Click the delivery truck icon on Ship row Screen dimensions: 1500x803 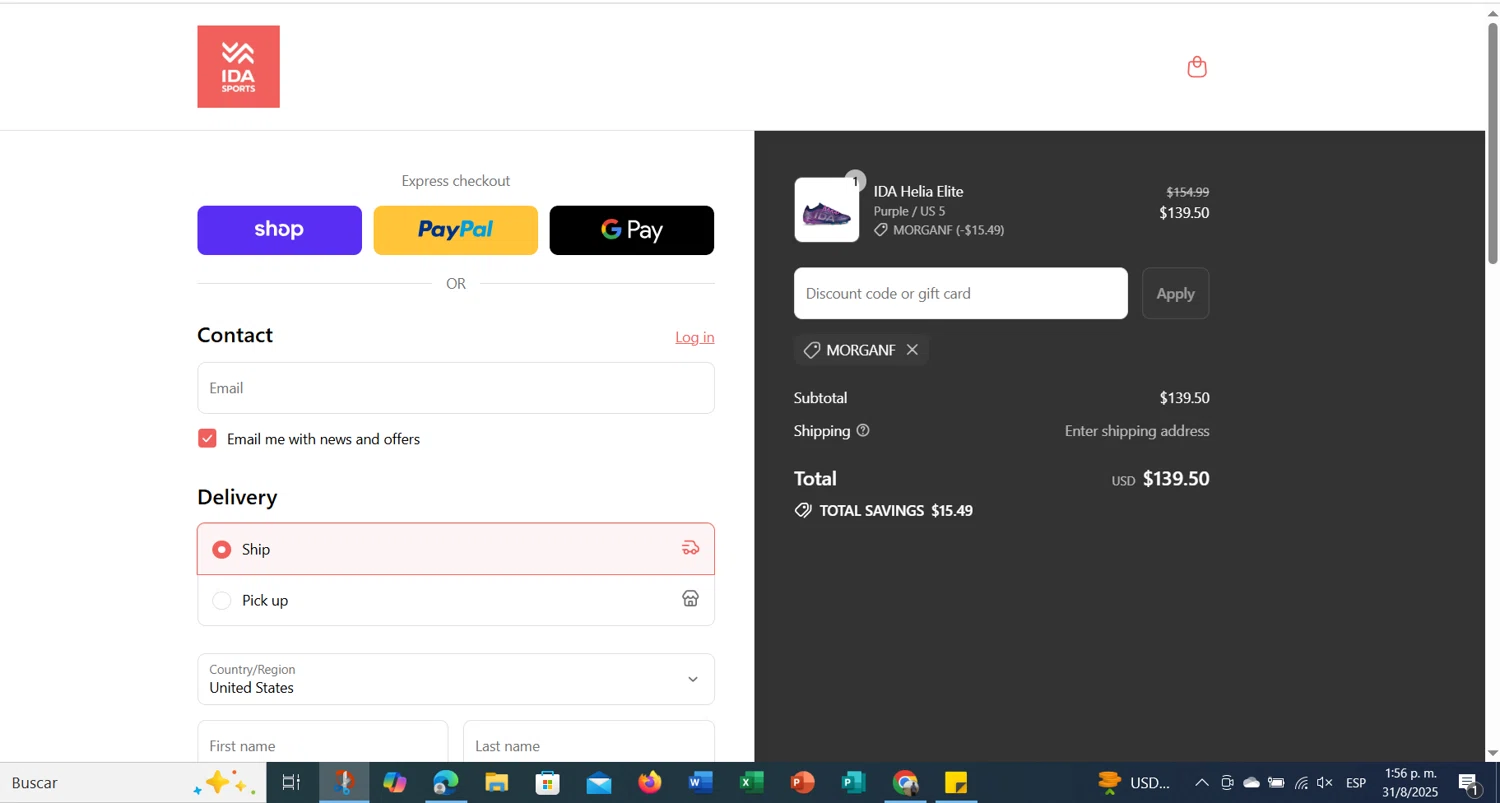690,548
